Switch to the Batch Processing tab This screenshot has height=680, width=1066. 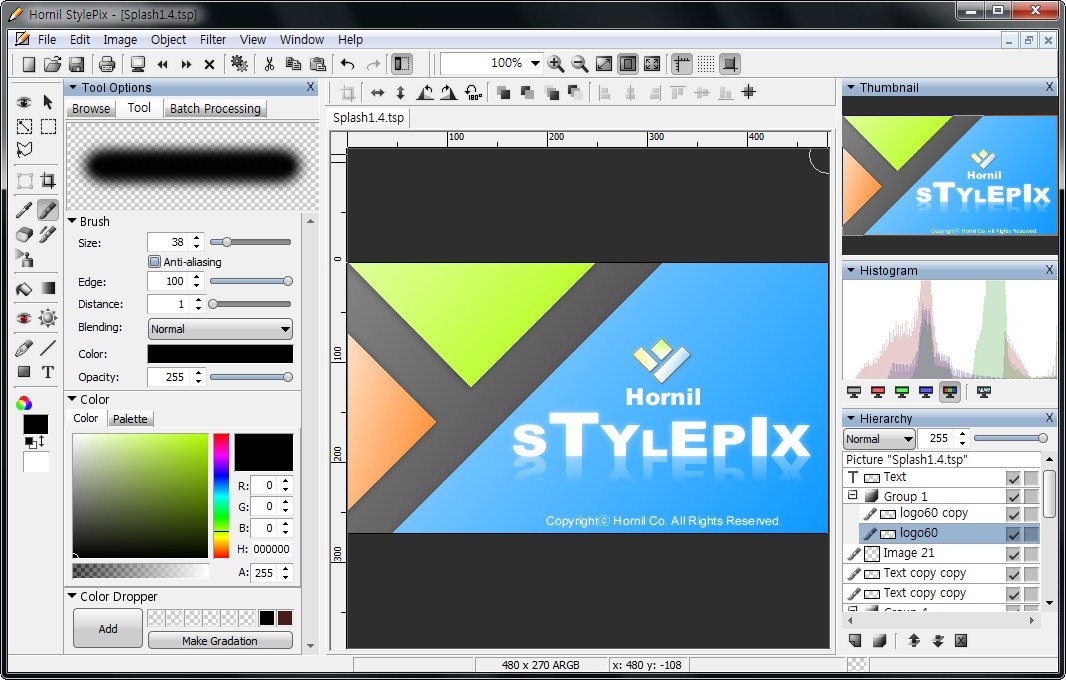click(215, 109)
